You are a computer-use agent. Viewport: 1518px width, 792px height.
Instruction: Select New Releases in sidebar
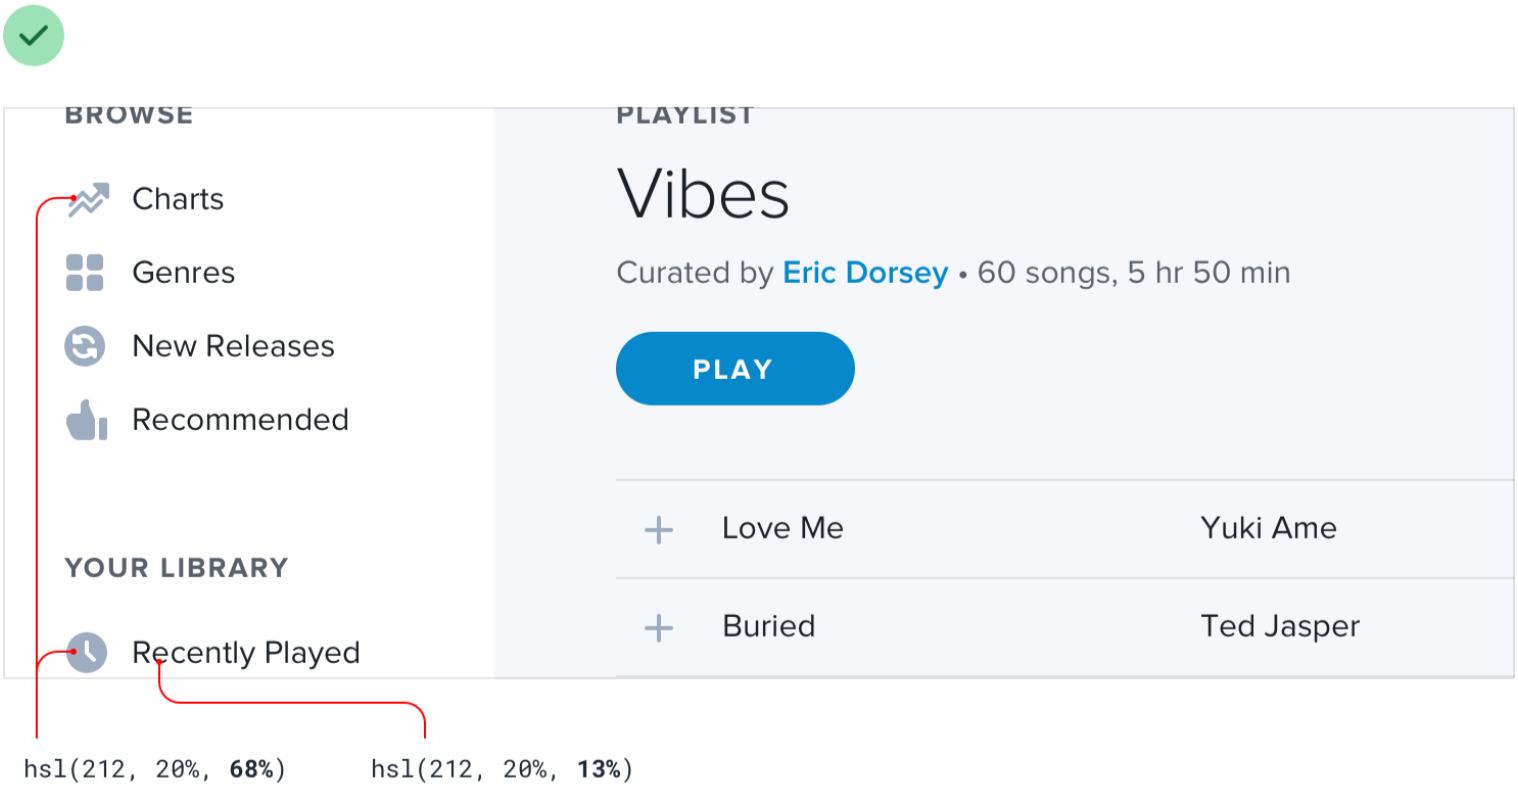[x=233, y=346]
